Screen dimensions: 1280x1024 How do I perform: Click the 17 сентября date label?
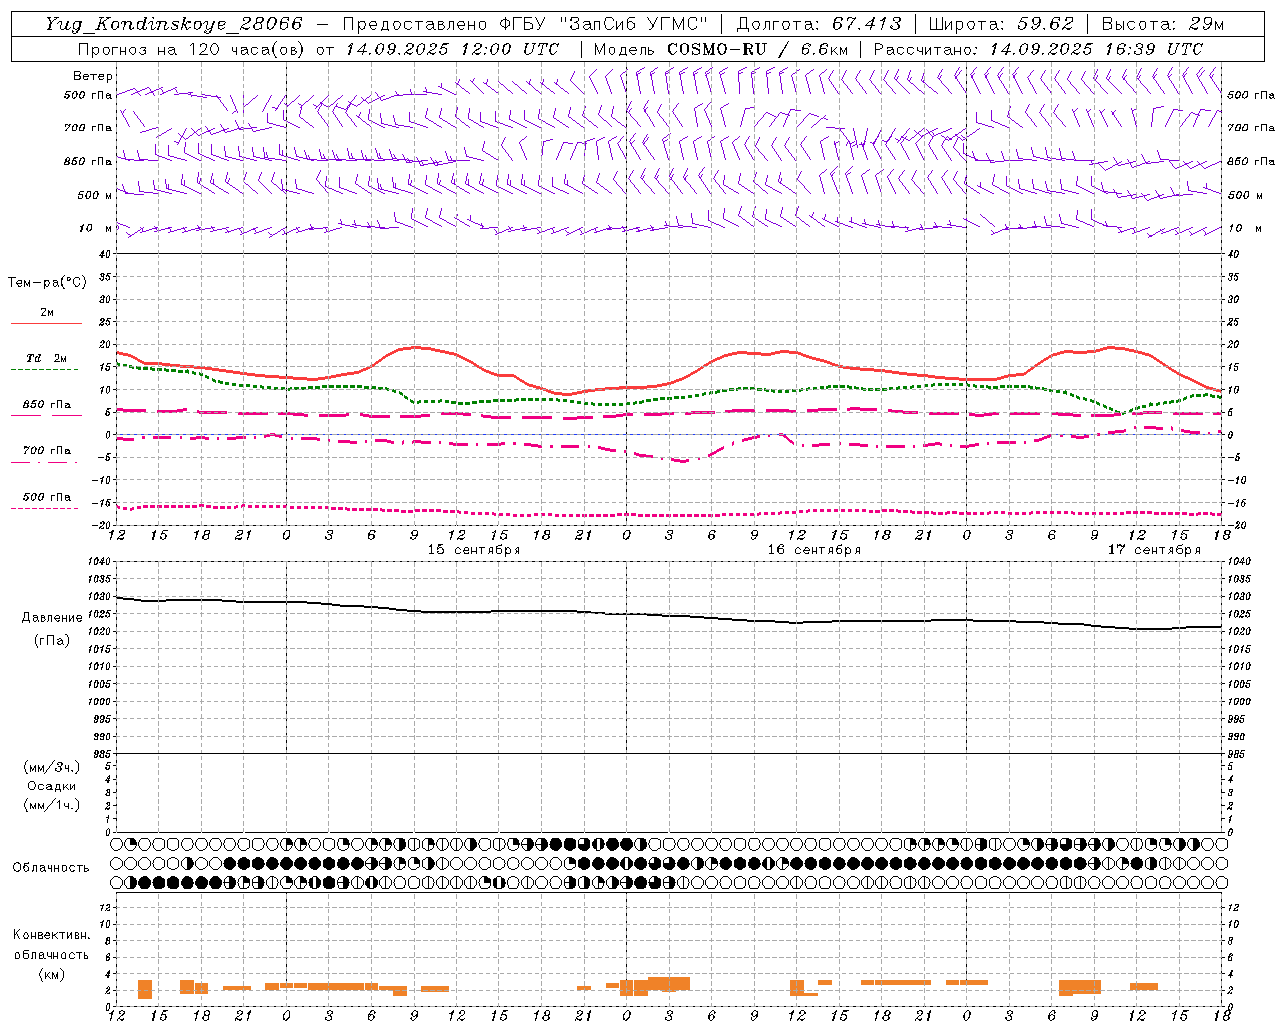point(1154,550)
